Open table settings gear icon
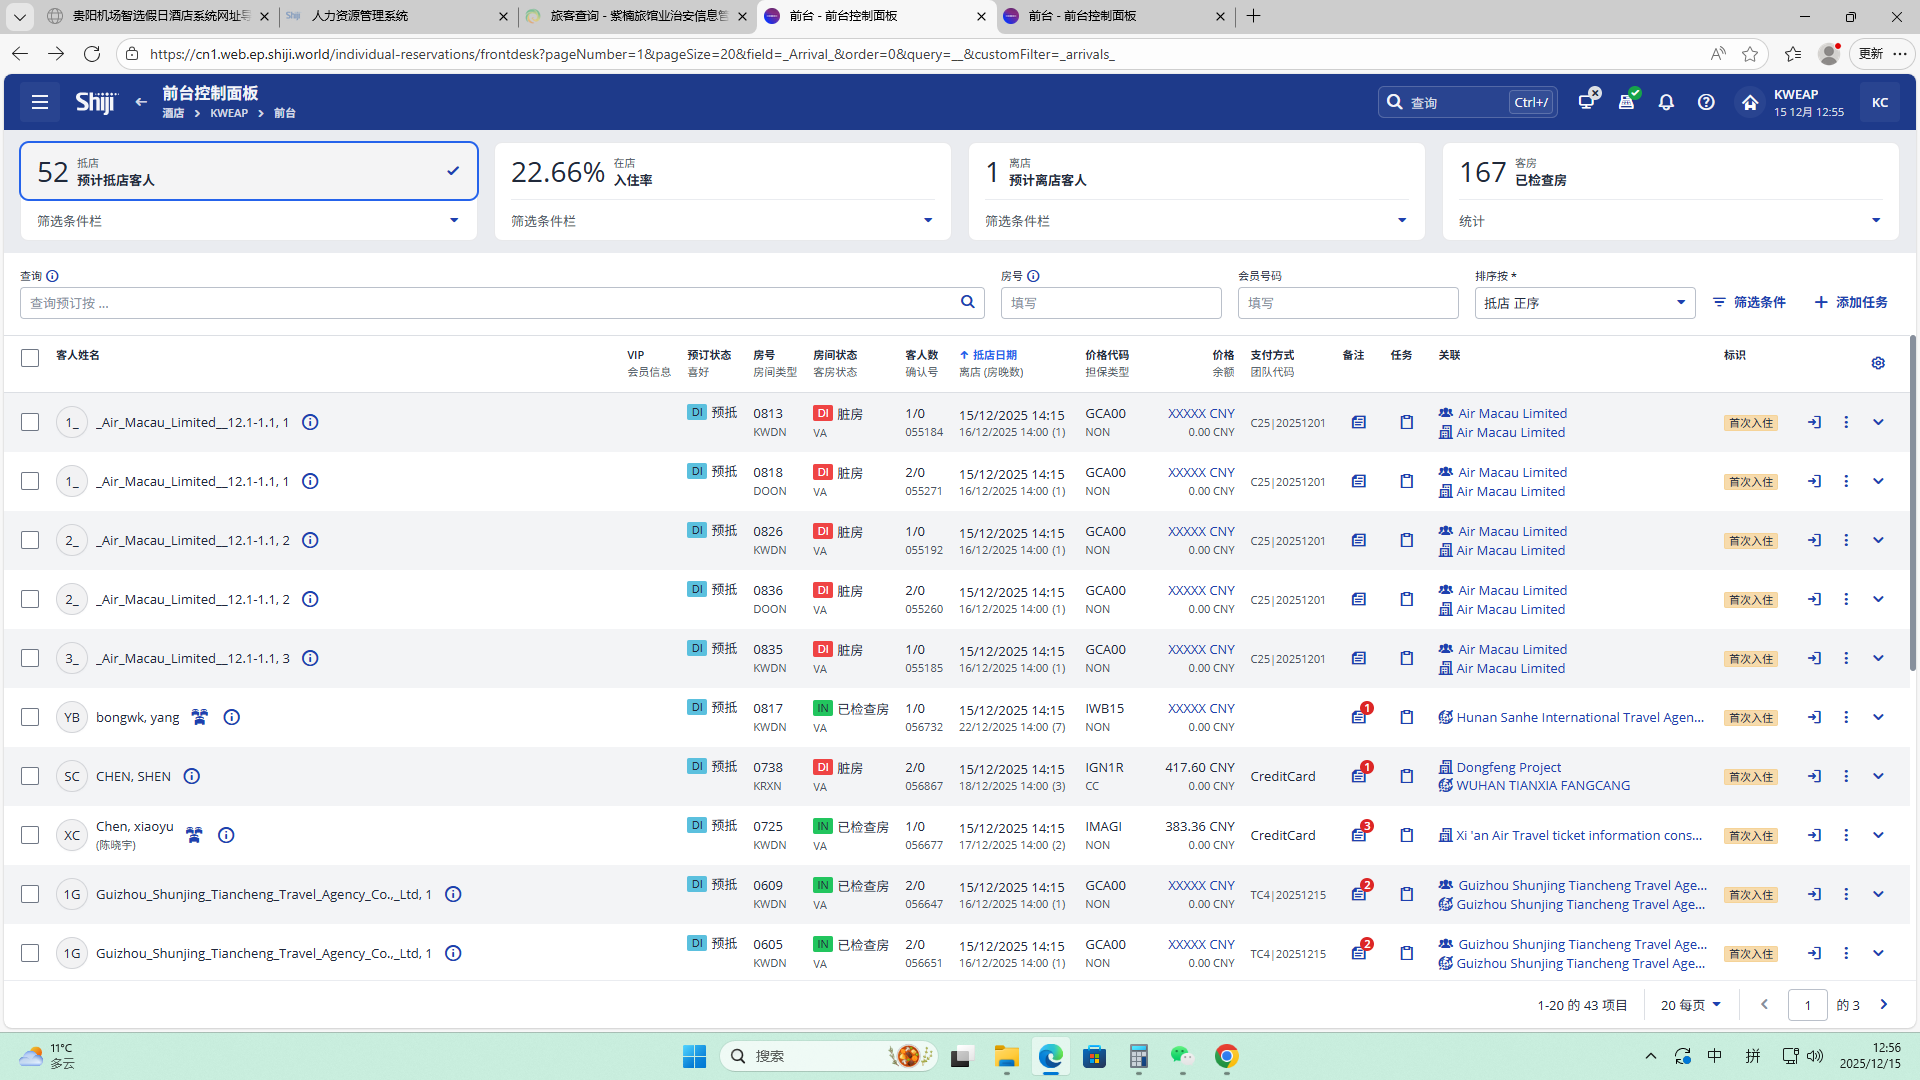Screen dimensions: 1920x1080 pos(1878,363)
